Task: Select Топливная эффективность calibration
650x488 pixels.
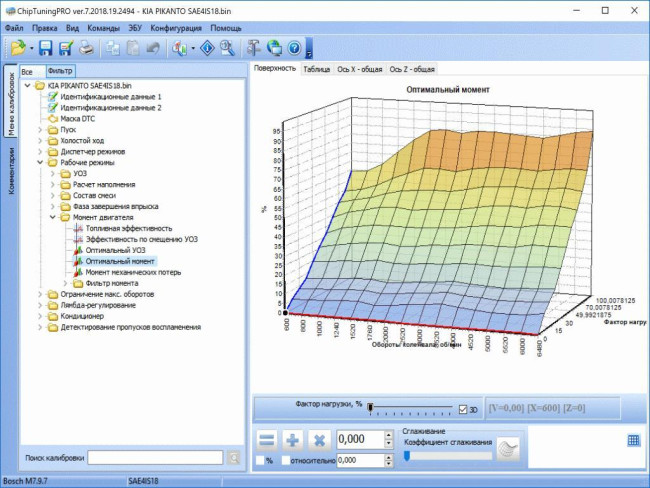Action: (129, 228)
